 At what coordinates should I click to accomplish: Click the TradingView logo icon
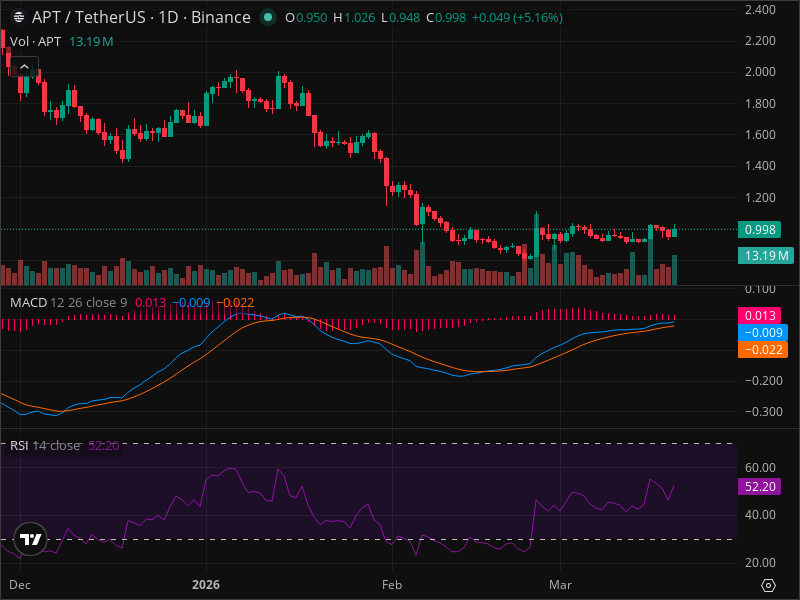point(30,539)
